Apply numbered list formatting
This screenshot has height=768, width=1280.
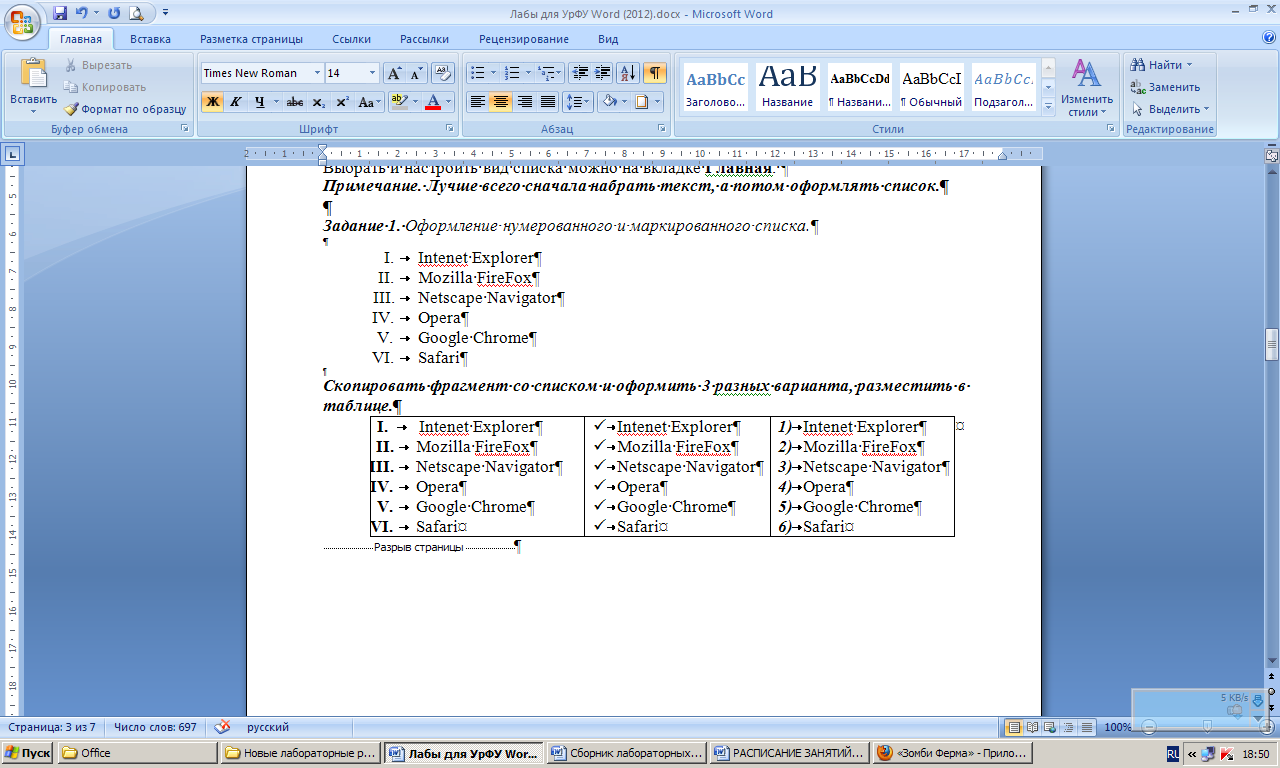point(512,73)
